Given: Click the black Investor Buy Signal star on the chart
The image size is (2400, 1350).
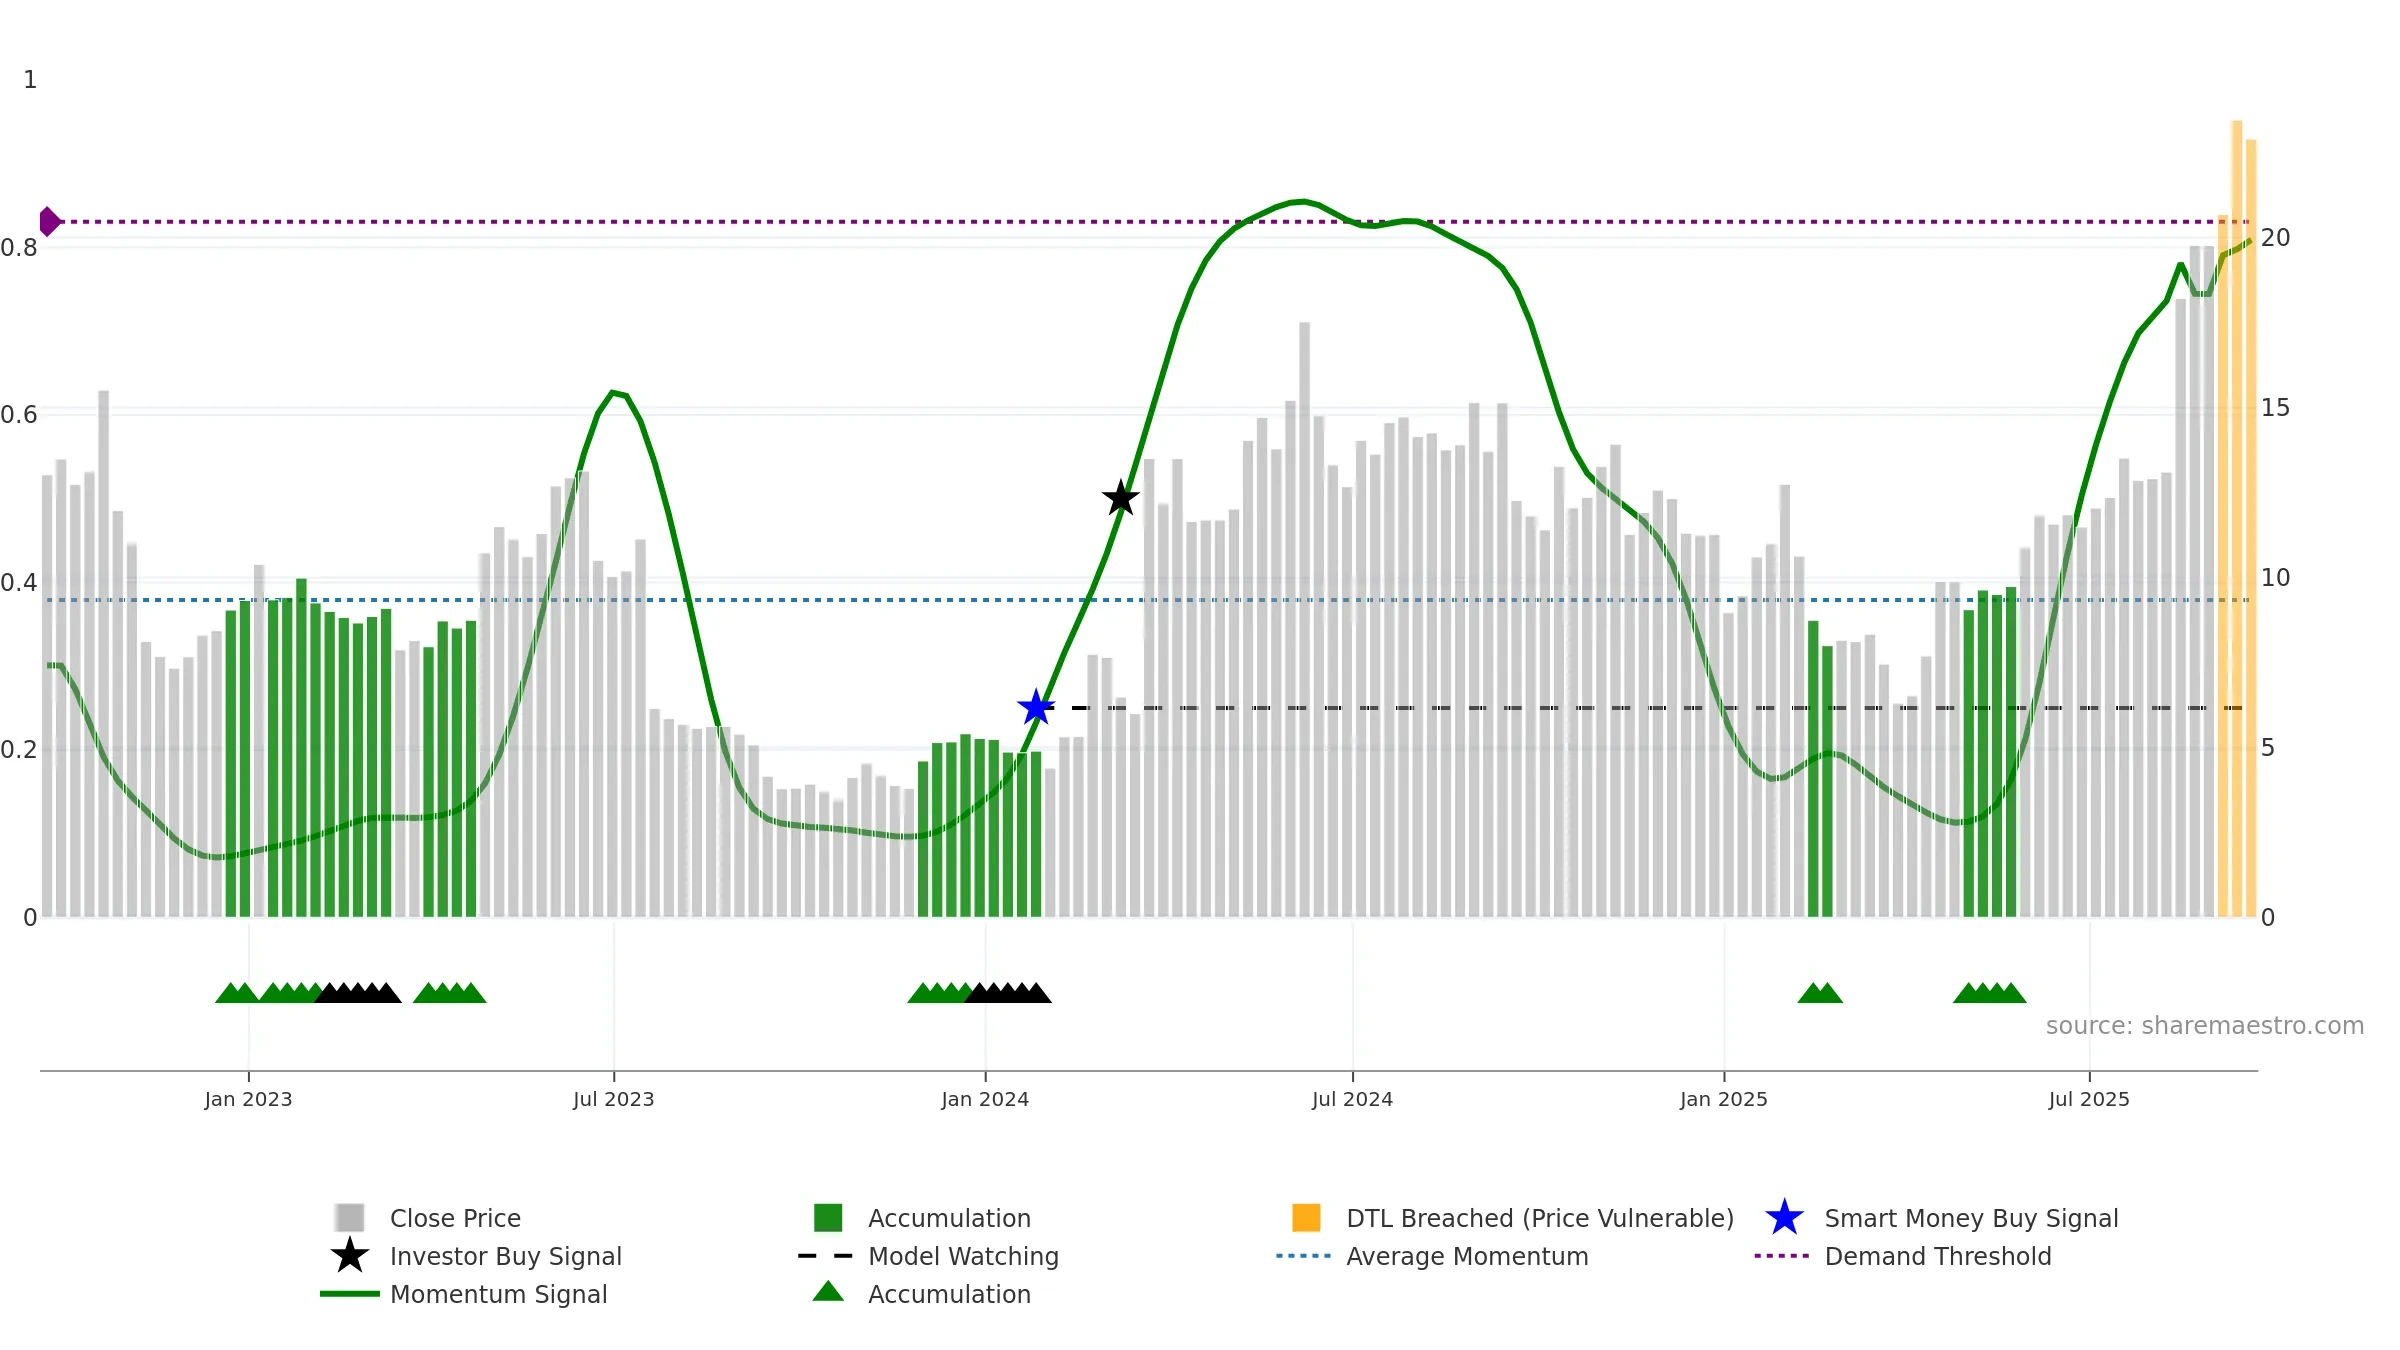Looking at the screenshot, I should pyautogui.click(x=1121, y=497).
